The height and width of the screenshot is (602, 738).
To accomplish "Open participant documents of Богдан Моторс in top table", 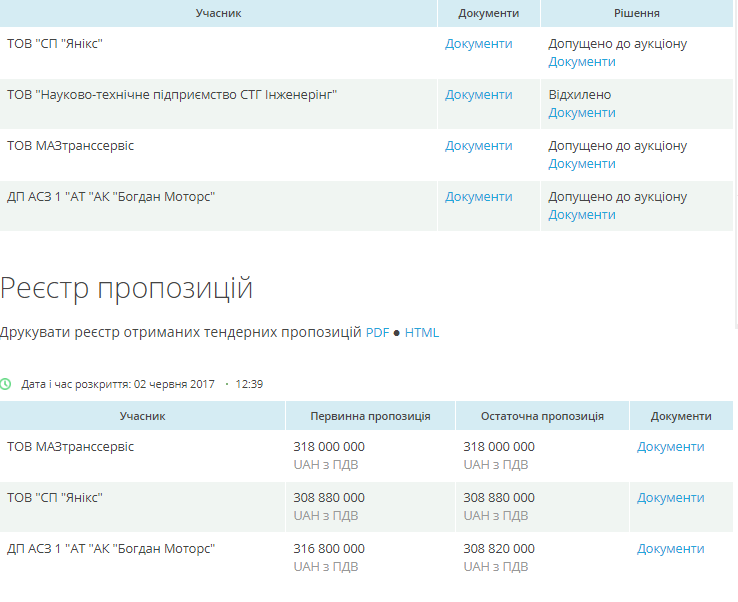I will (x=478, y=197).
